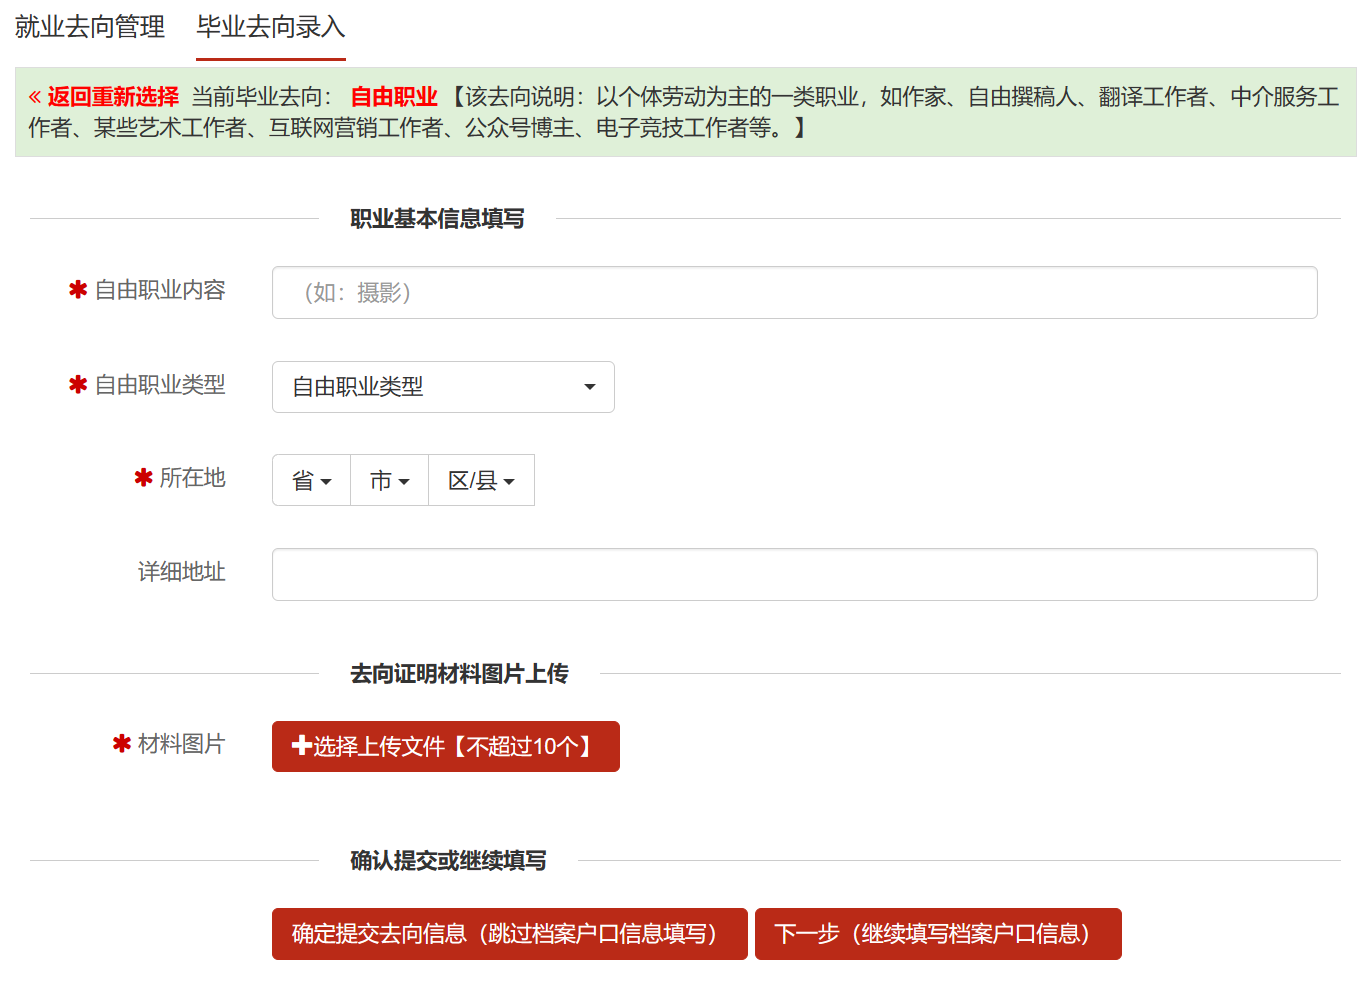Click 选择上传文件 upload button

pyautogui.click(x=446, y=747)
